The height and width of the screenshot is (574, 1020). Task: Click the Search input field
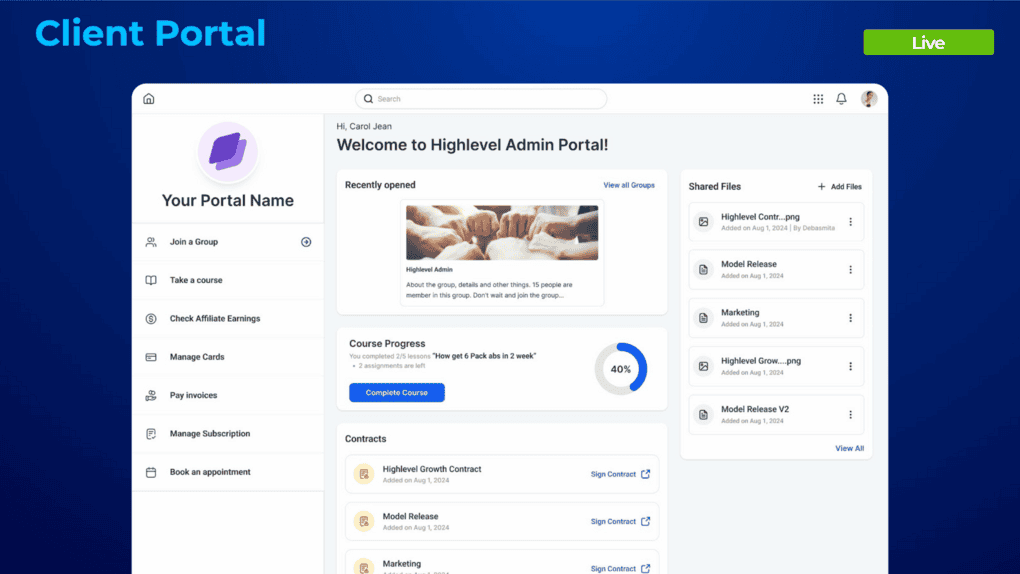click(x=481, y=99)
